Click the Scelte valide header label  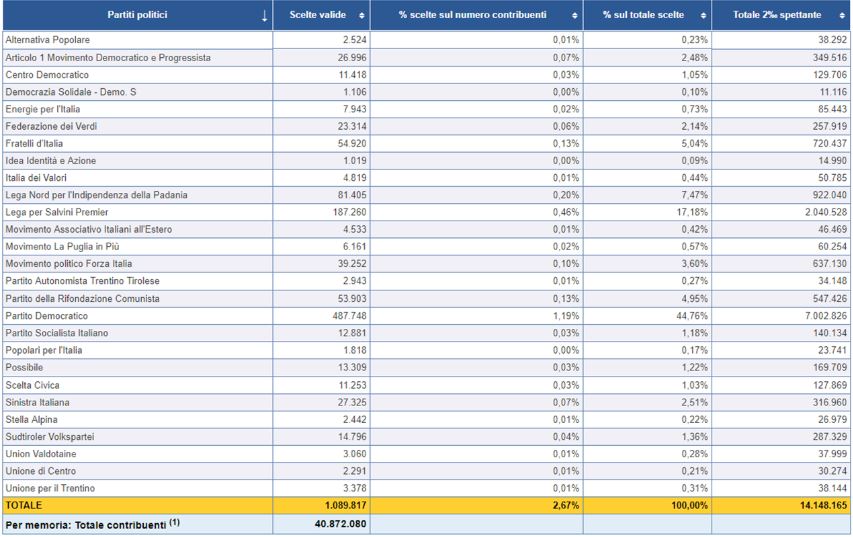pos(318,15)
